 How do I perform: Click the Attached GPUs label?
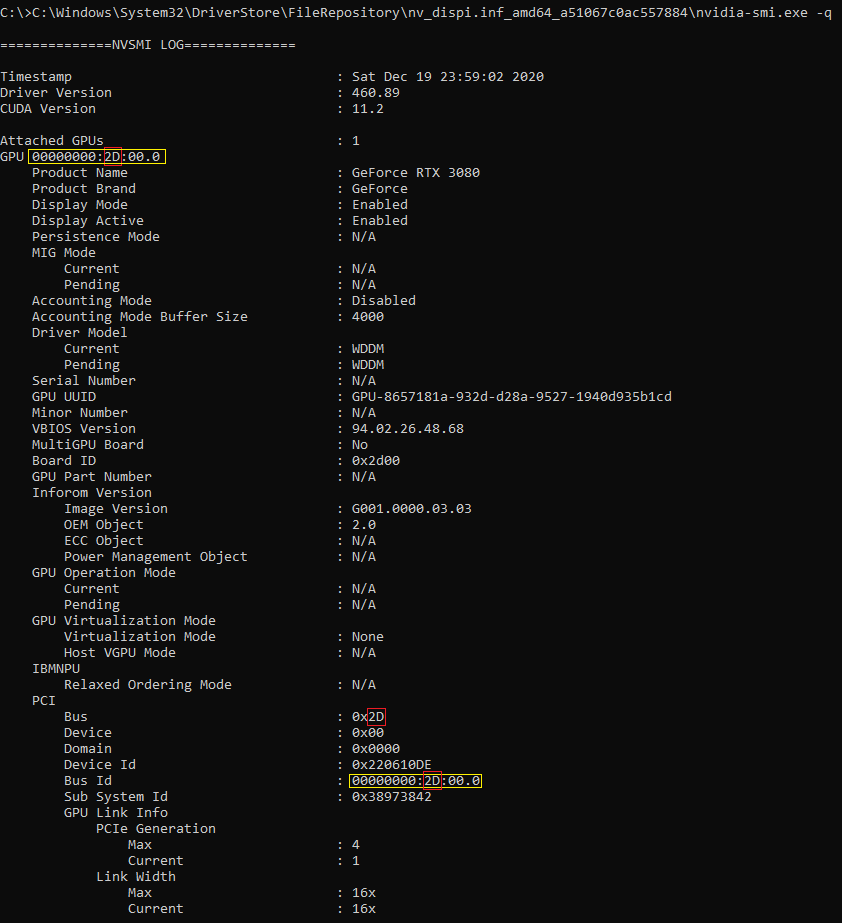(x=52, y=141)
